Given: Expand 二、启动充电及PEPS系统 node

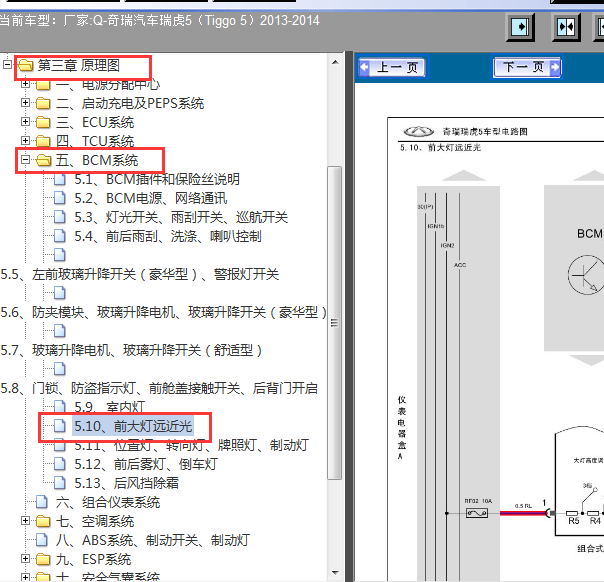Looking at the screenshot, I should (25, 102).
